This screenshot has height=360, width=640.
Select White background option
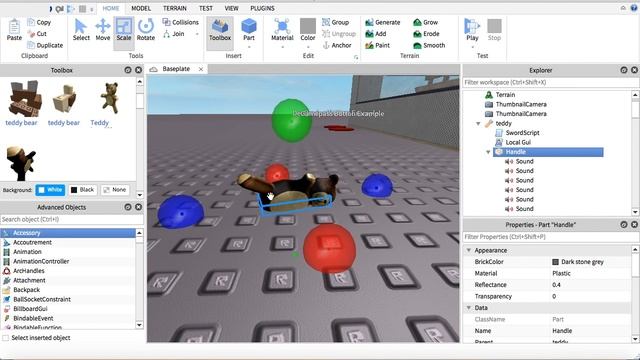point(50,190)
